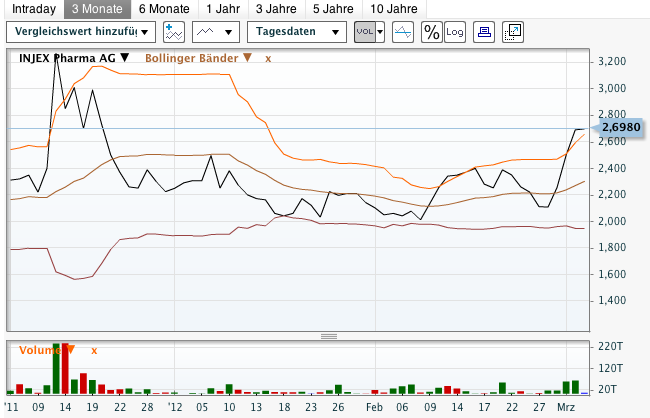
Task: Expand the INJEX Pharma AG series menu
Action: pyautogui.click(x=125, y=58)
